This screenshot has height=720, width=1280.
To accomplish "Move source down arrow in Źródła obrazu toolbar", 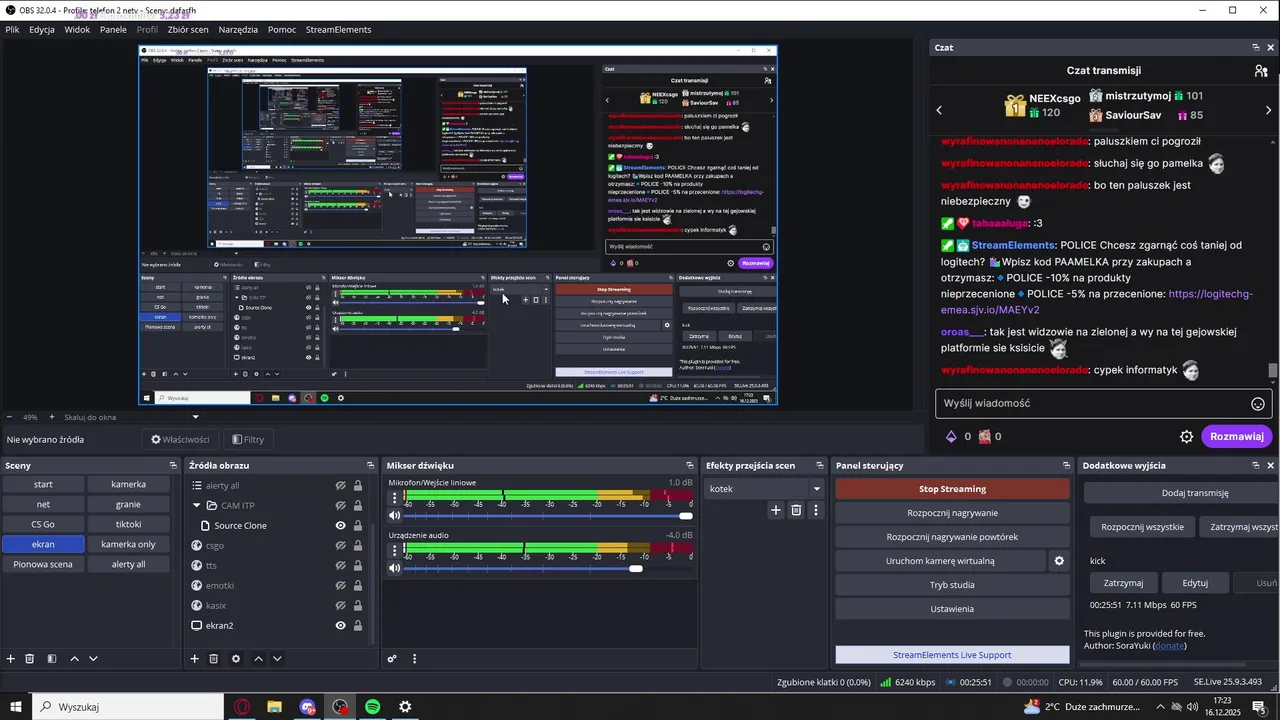I will point(277,659).
